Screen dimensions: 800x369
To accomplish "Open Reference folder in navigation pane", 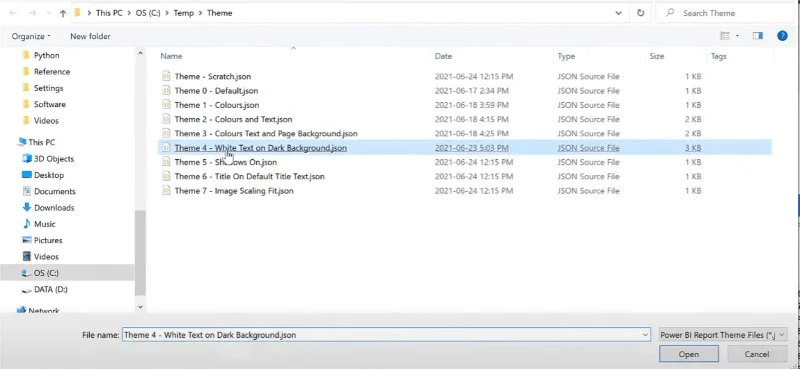I will pos(52,72).
